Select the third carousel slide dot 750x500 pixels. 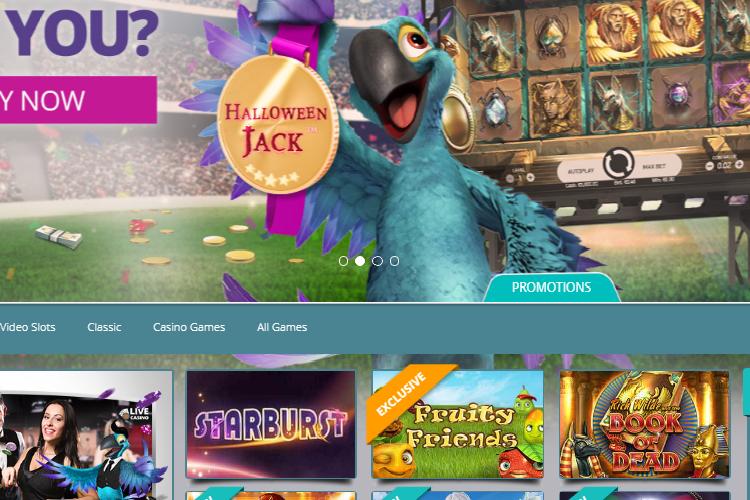coord(377,261)
